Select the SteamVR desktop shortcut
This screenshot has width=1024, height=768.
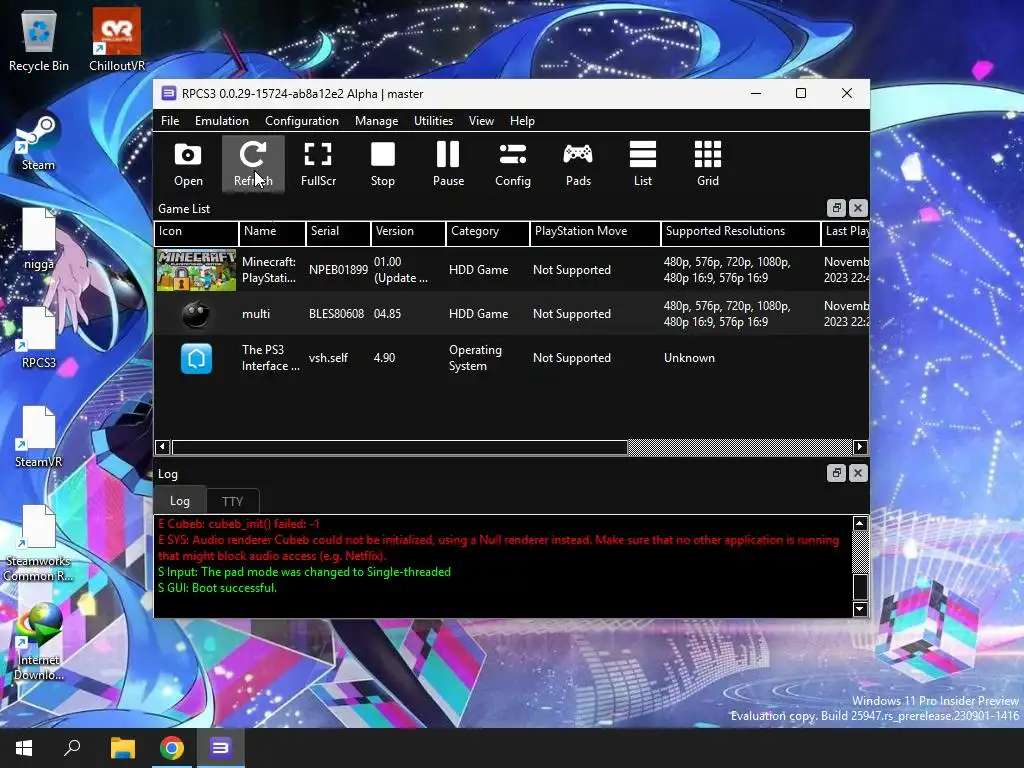pos(39,437)
